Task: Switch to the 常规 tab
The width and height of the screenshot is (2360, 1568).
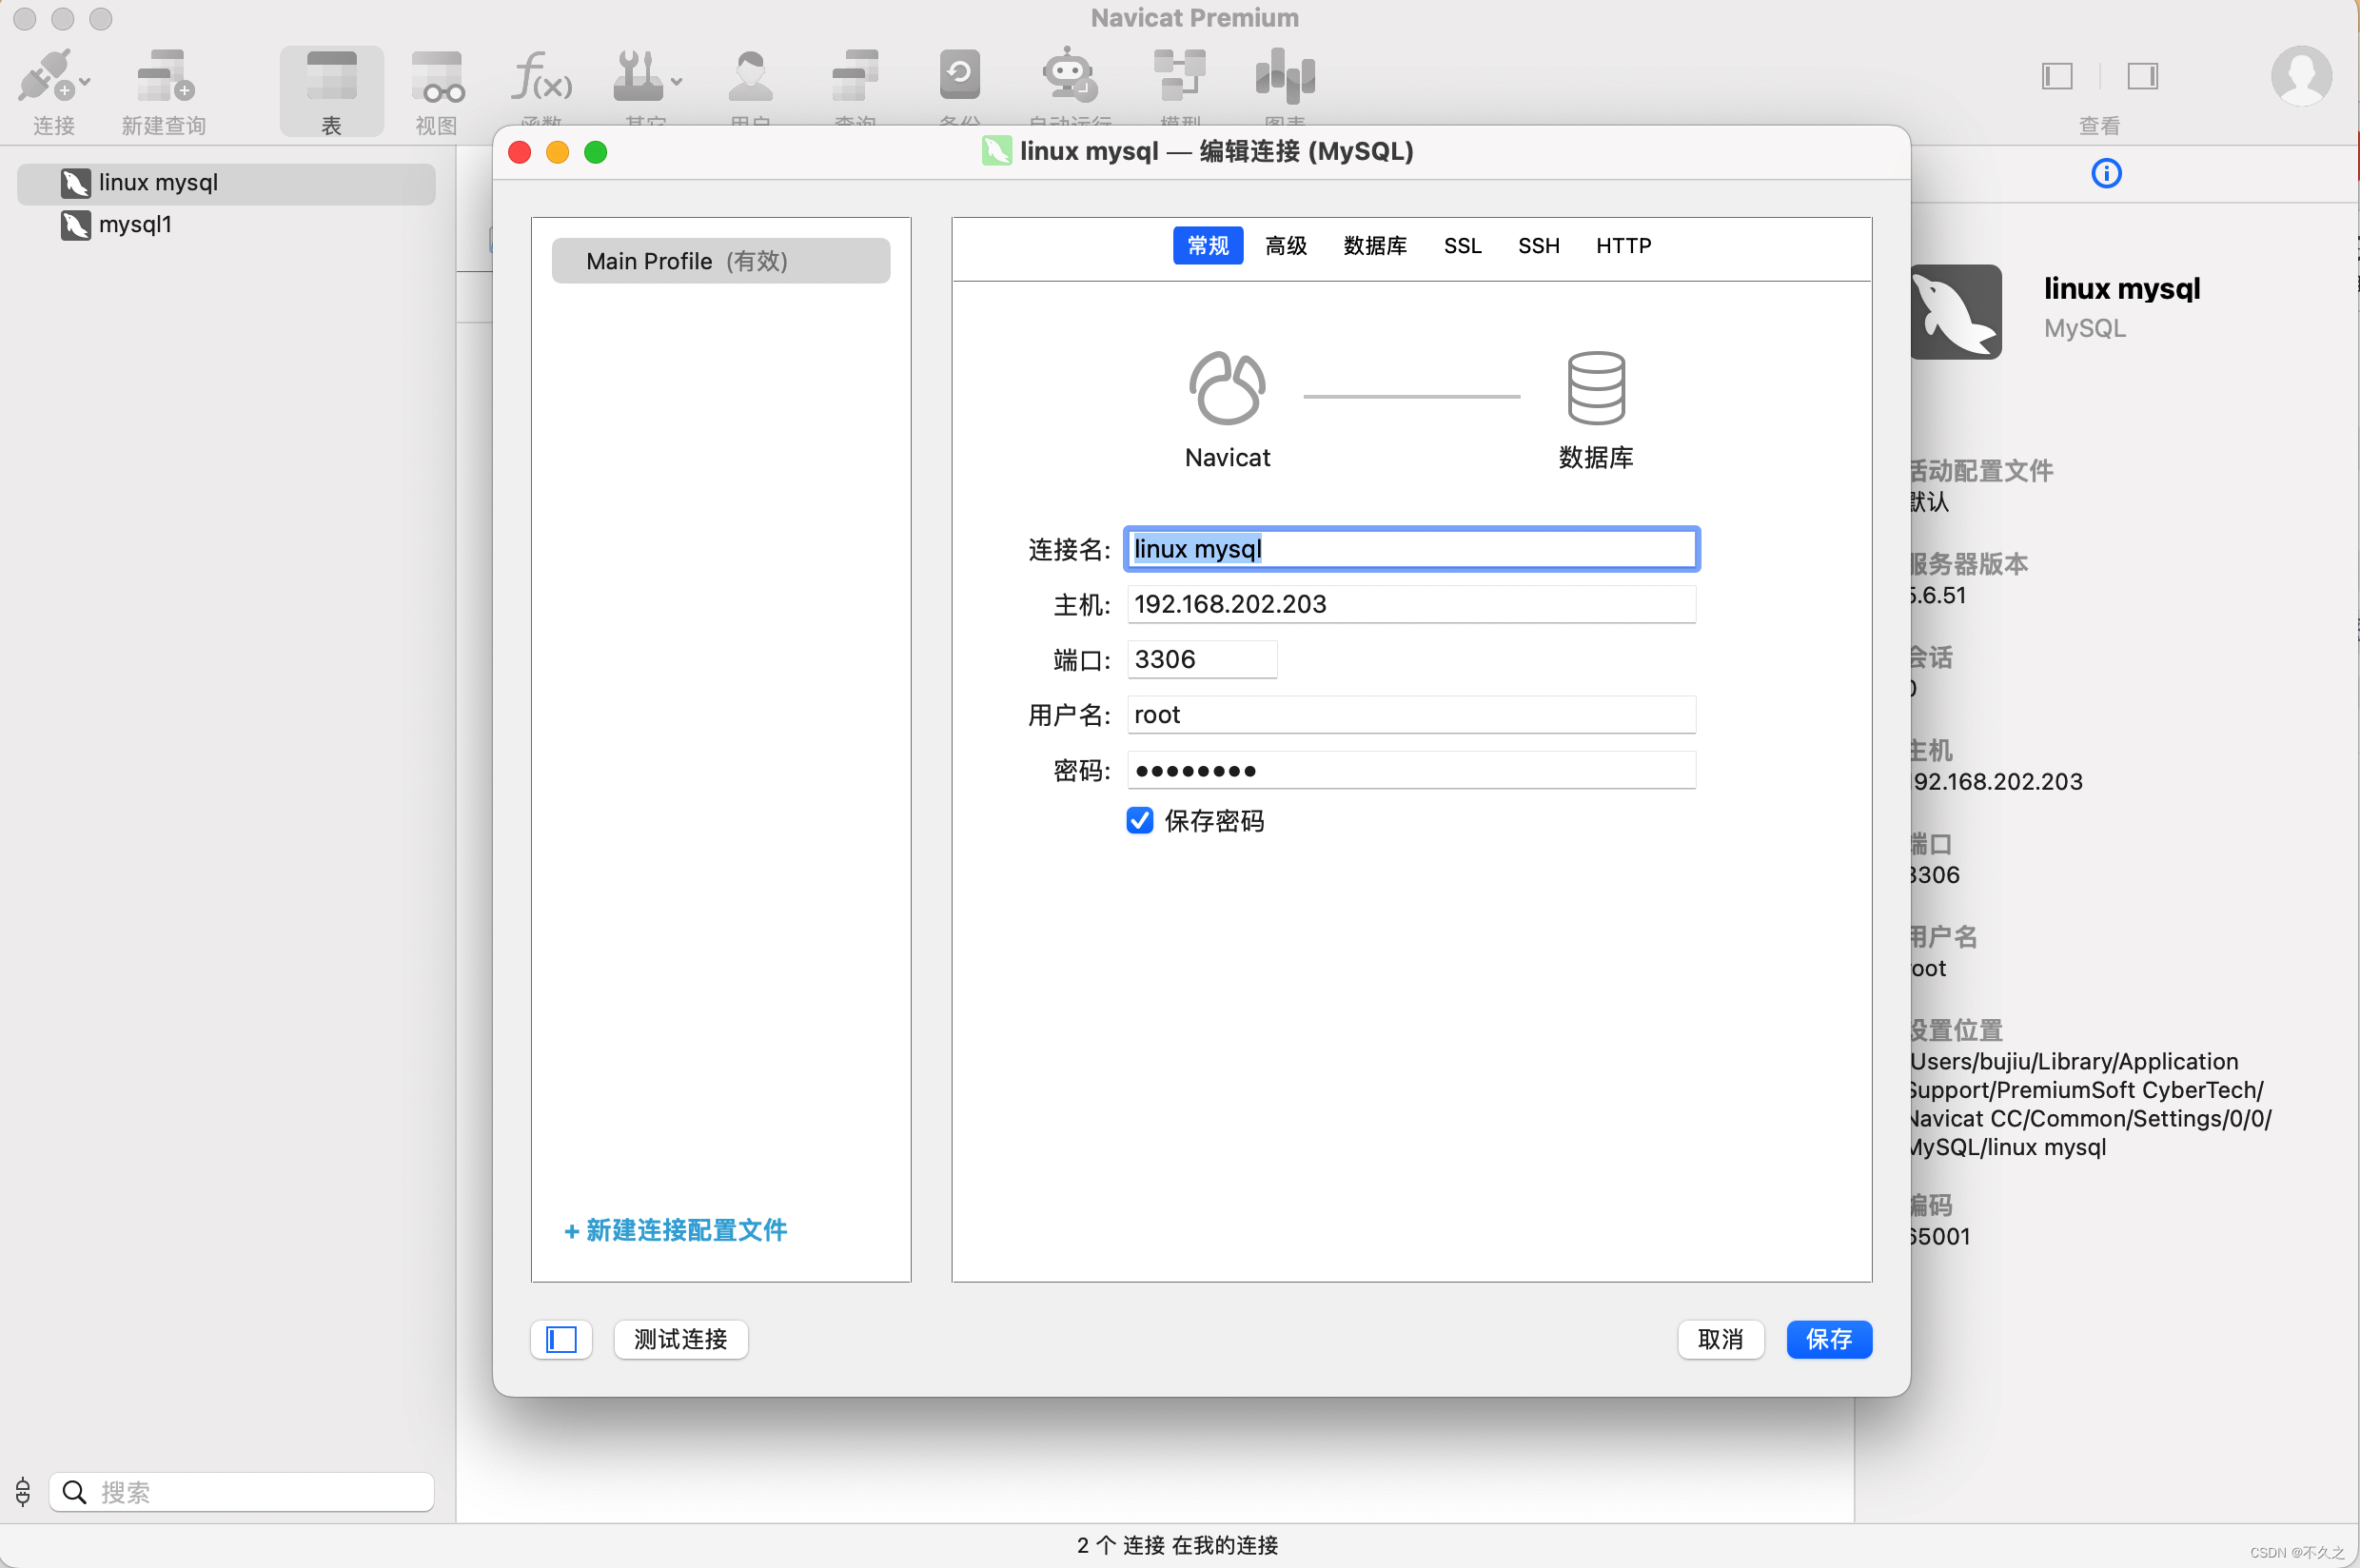Action: [x=1207, y=246]
